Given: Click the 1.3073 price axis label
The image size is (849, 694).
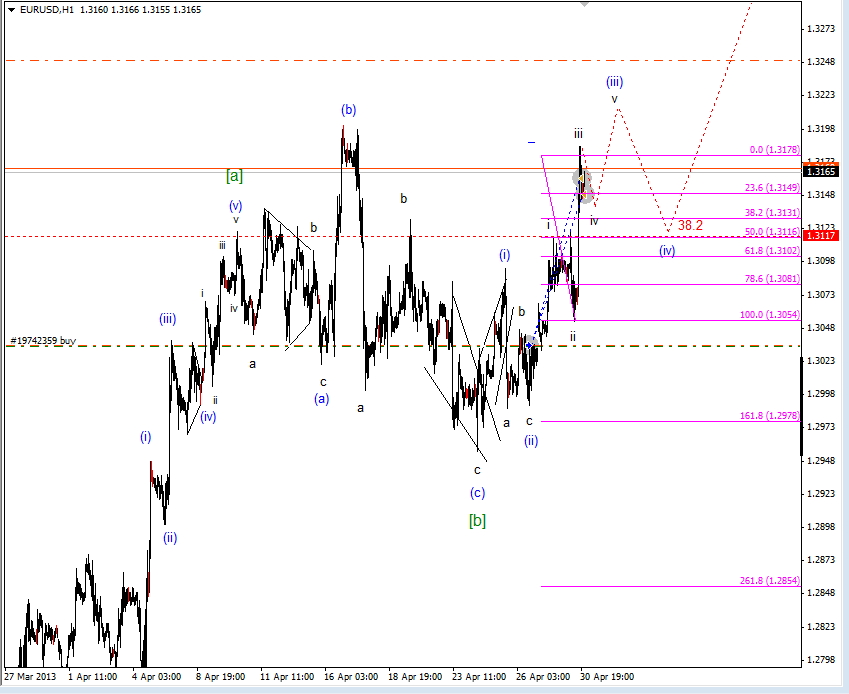Looking at the screenshot, I should [x=821, y=294].
